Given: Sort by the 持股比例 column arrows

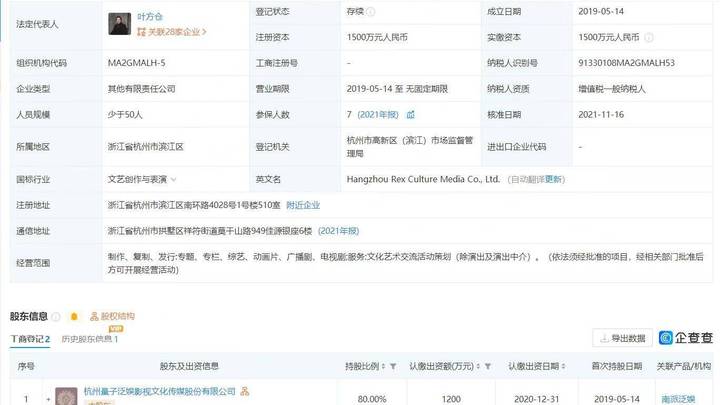Looking at the screenshot, I should tap(383, 366).
